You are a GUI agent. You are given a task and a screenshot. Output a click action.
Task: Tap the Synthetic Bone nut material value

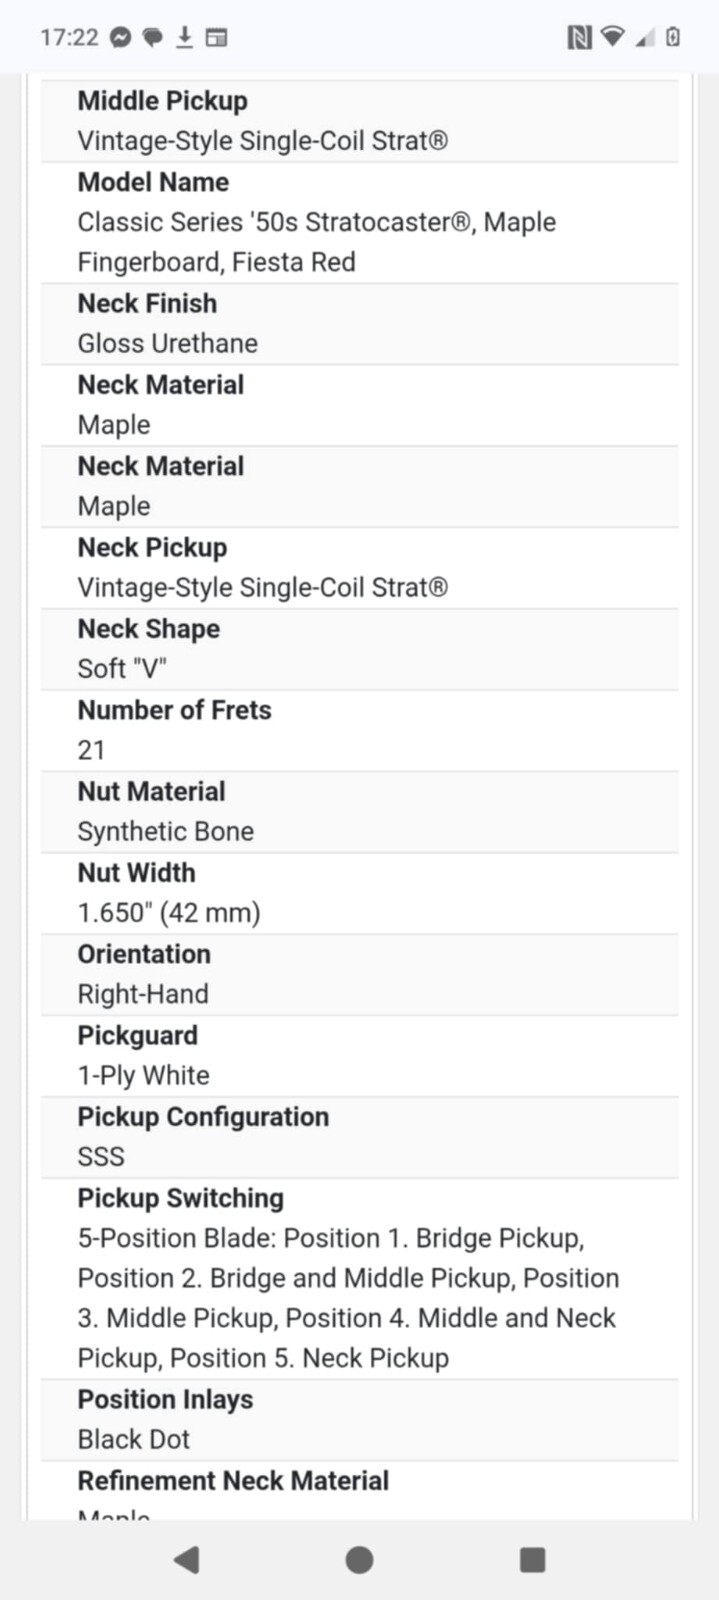click(166, 831)
